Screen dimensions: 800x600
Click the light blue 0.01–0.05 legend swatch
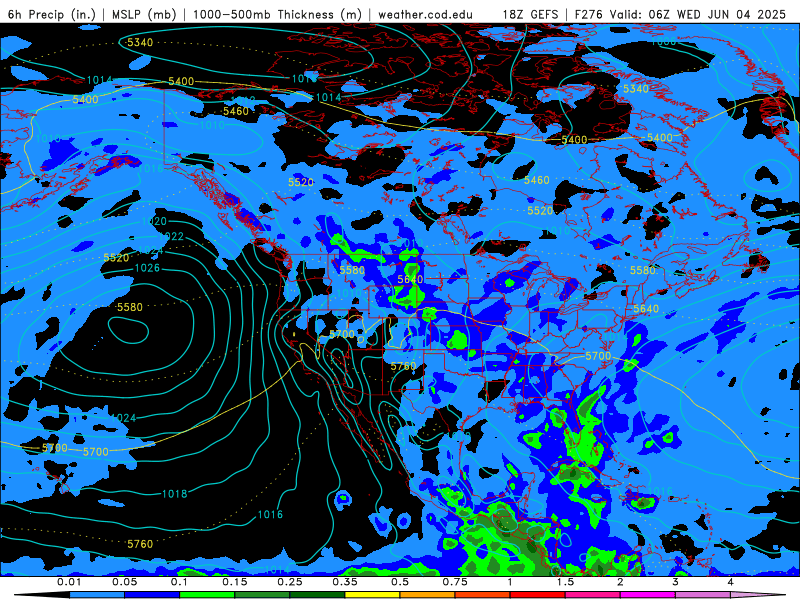(97, 595)
